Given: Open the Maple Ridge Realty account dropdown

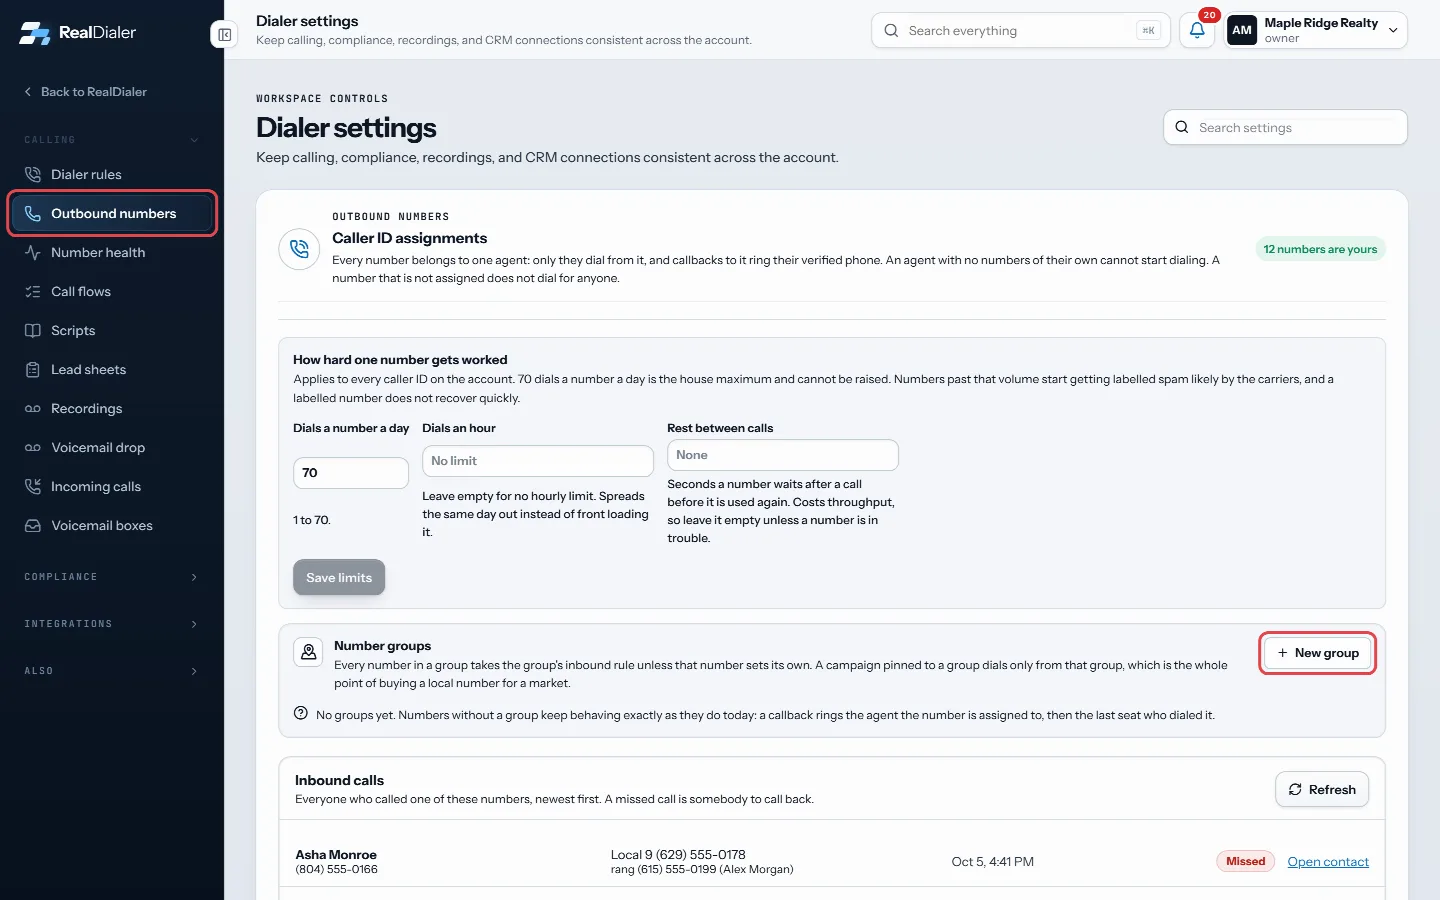Looking at the screenshot, I should point(1316,30).
